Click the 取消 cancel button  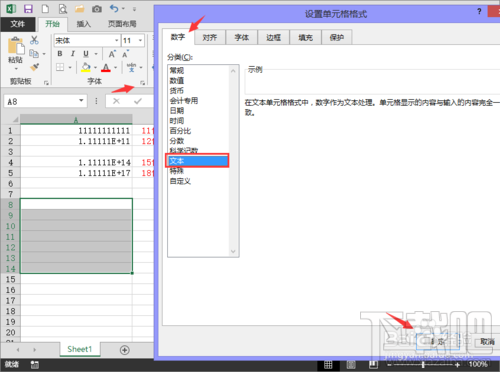pyautogui.click(x=487, y=341)
